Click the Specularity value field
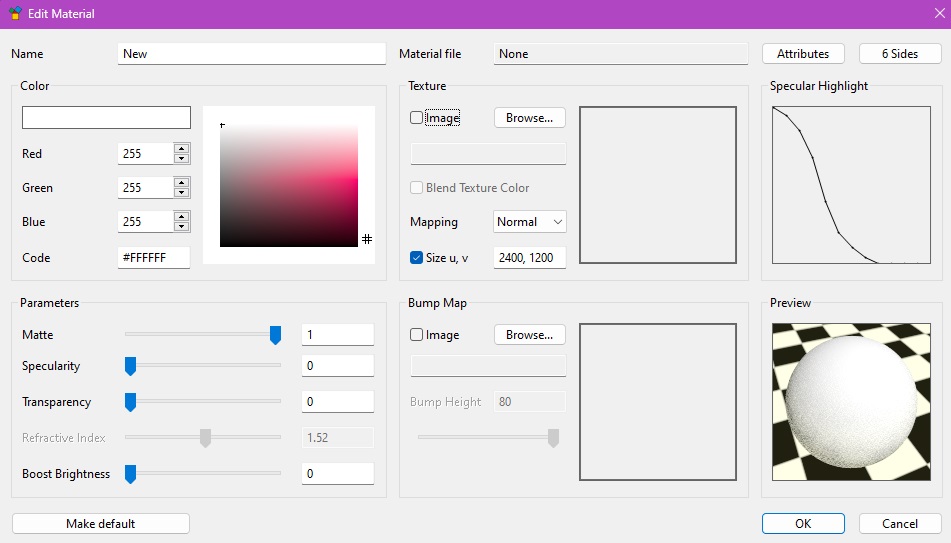Image resolution: width=951 pixels, height=543 pixels. pos(338,366)
